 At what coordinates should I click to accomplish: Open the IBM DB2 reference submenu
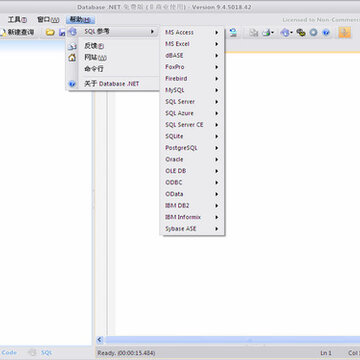coord(192,206)
